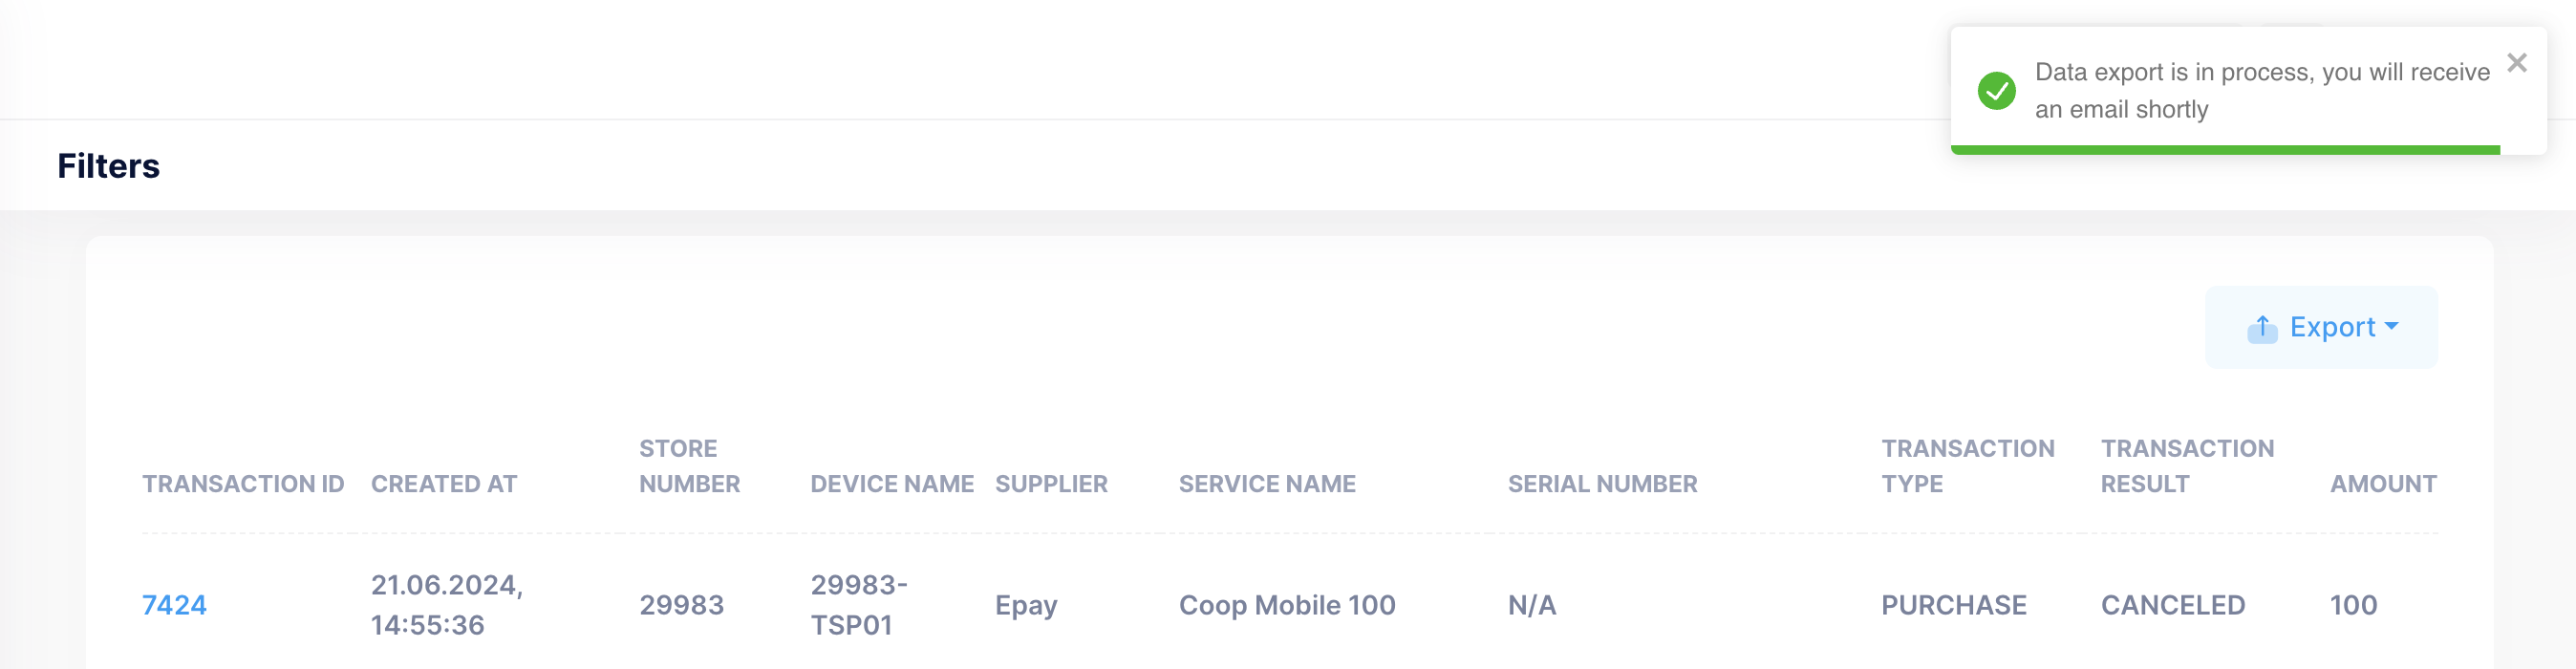Expand the Export dropdown caret
The image size is (2576, 669).
click(2391, 326)
